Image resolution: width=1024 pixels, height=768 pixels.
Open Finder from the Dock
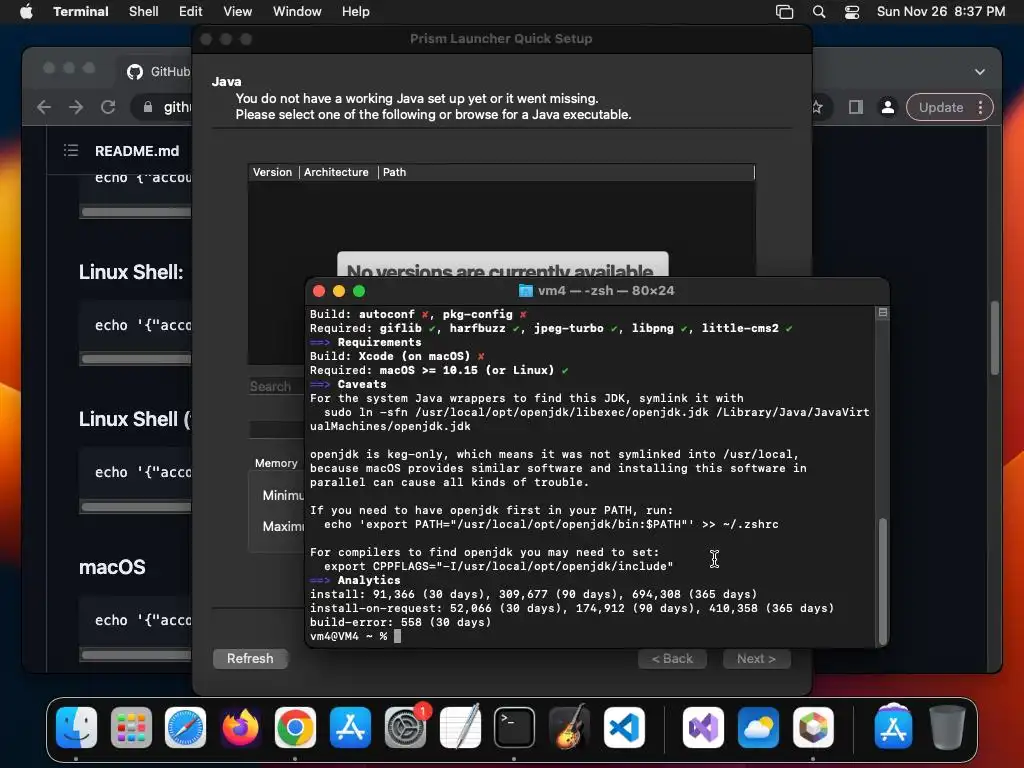tap(76, 727)
